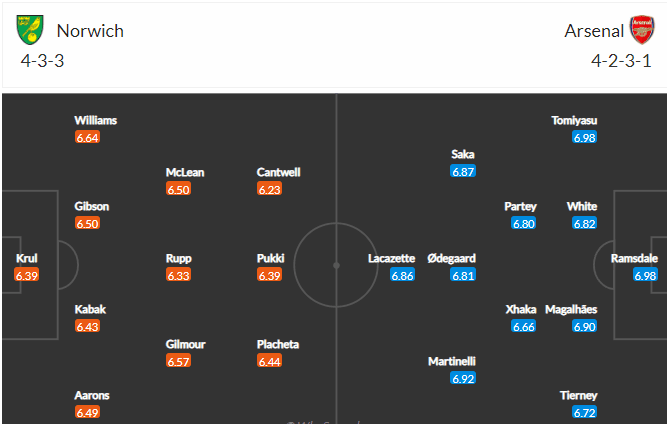Select Tierney in Arsenal defence
Image resolution: width=667 pixels, height=424 pixels.
point(579,396)
